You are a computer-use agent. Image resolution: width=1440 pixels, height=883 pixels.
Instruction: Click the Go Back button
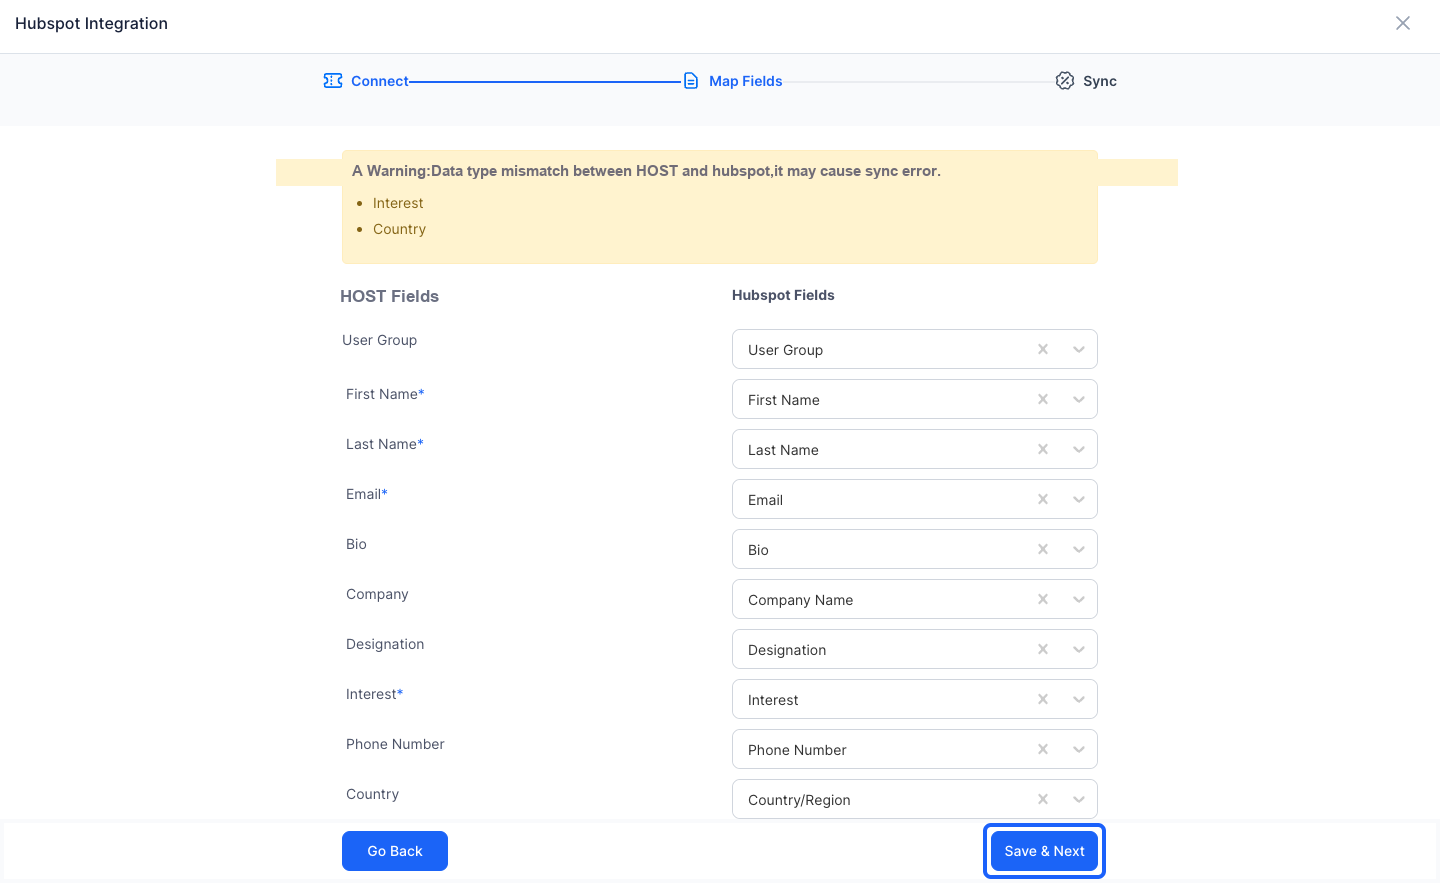click(x=395, y=851)
